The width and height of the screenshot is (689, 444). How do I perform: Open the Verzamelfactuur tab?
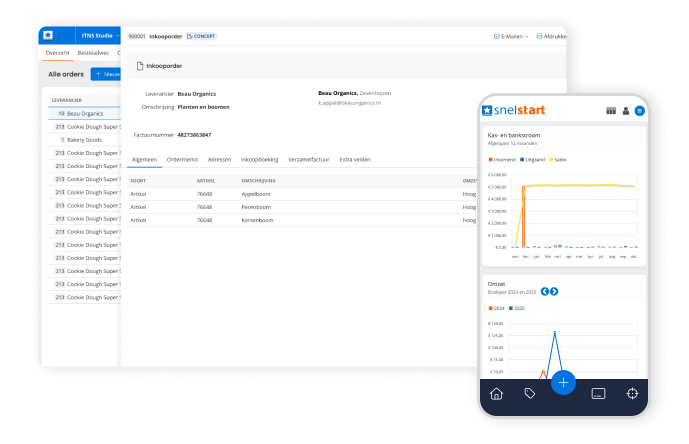click(x=309, y=159)
